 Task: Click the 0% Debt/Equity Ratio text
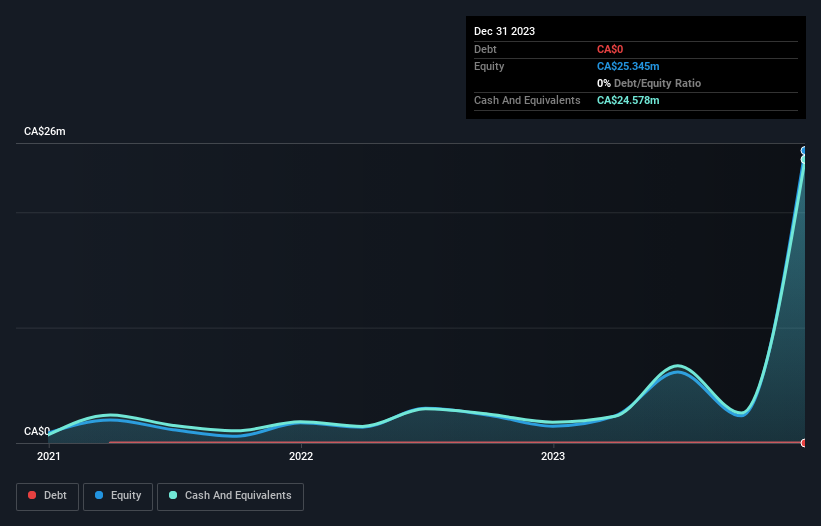649,83
